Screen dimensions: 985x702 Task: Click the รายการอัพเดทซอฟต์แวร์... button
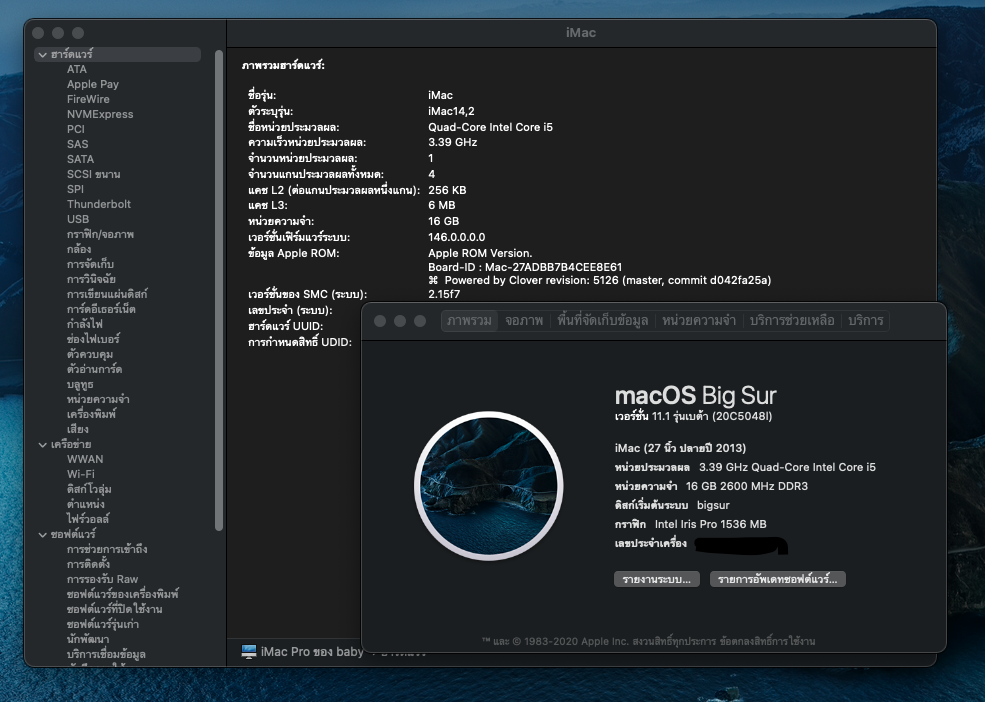pos(778,579)
